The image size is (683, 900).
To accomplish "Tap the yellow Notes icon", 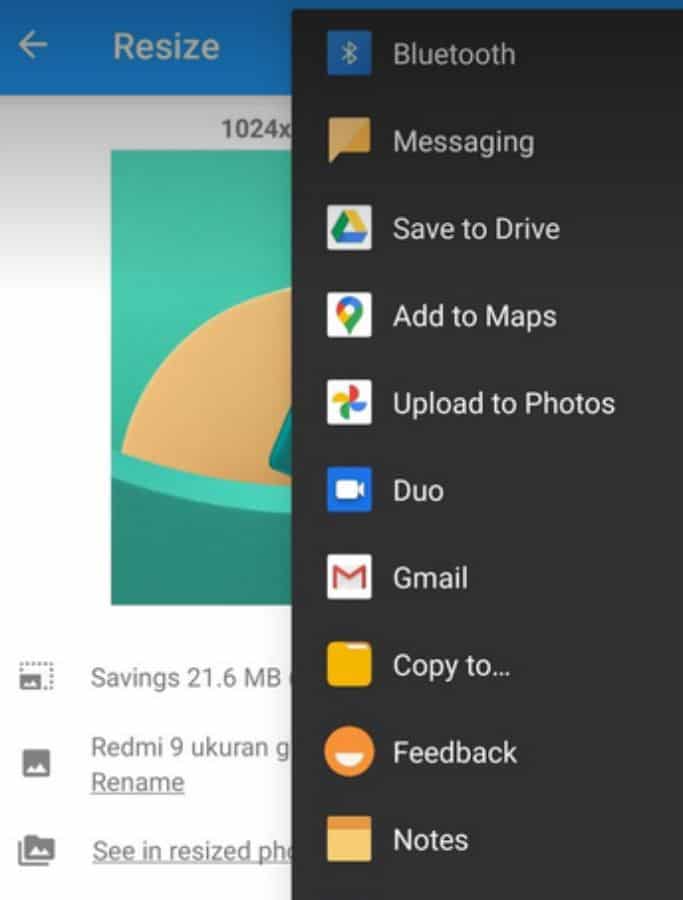I will point(349,839).
